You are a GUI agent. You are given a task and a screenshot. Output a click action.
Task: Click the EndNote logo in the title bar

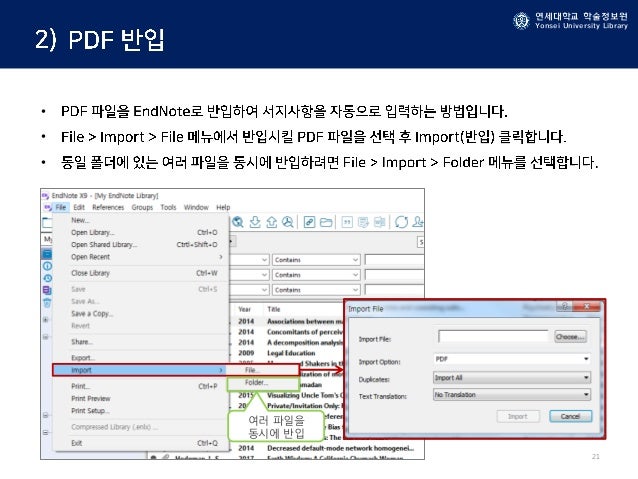tap(45, 196)
